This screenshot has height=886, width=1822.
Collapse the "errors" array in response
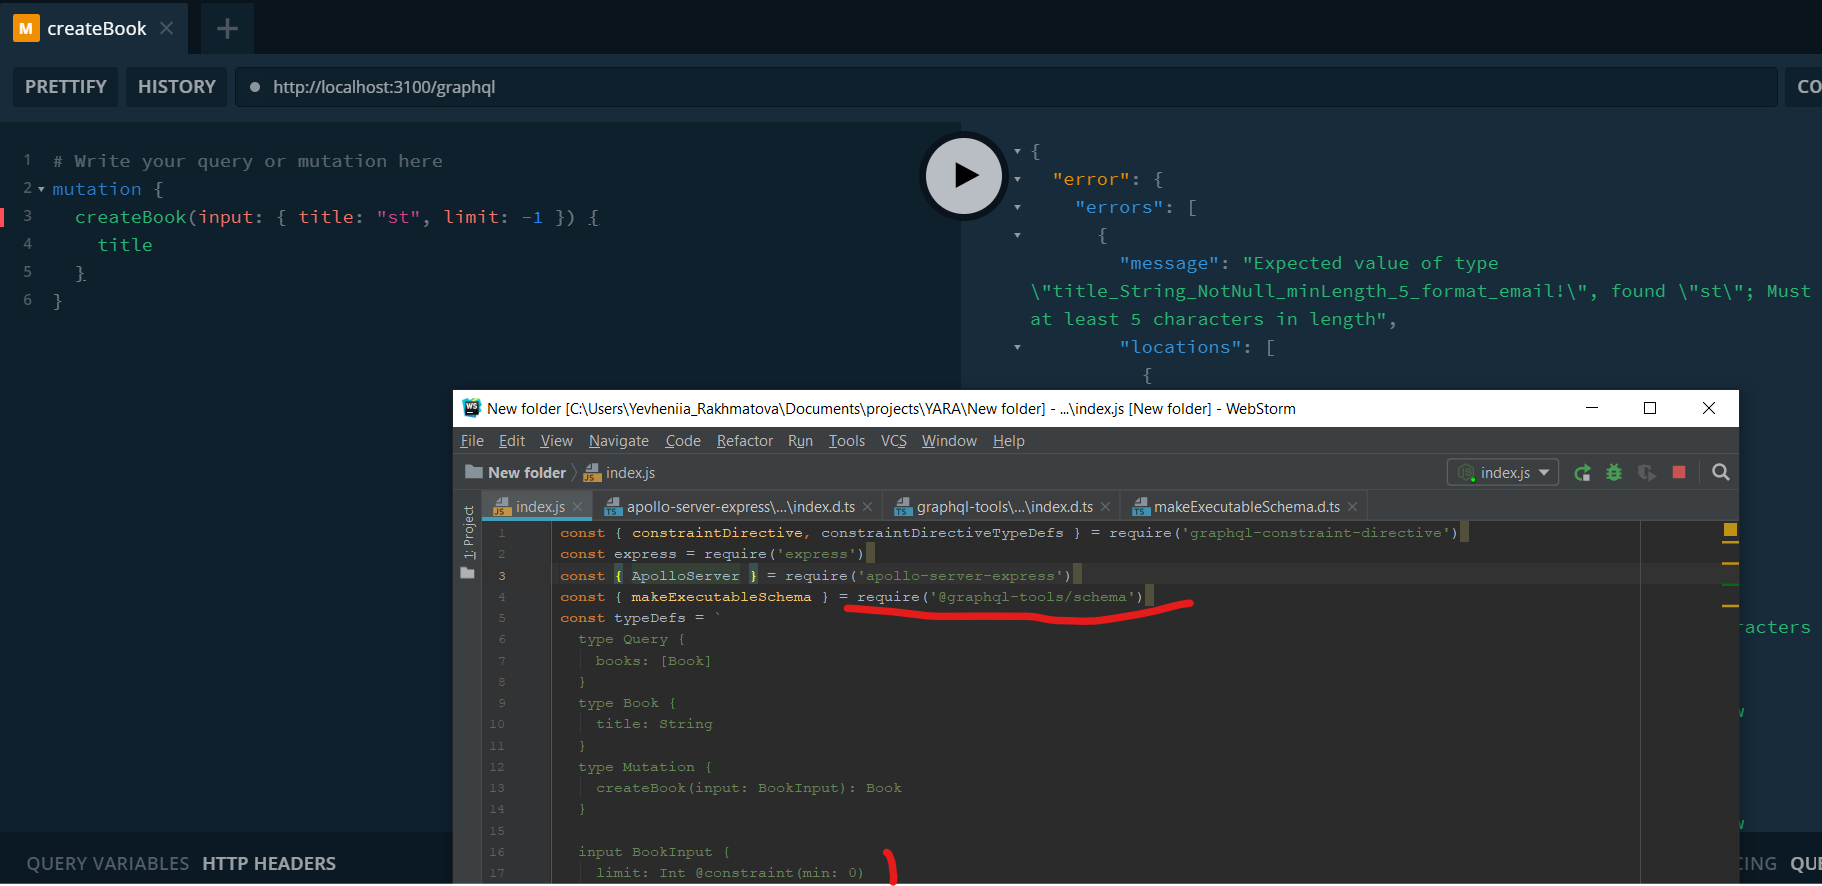tap(1017, 207)
